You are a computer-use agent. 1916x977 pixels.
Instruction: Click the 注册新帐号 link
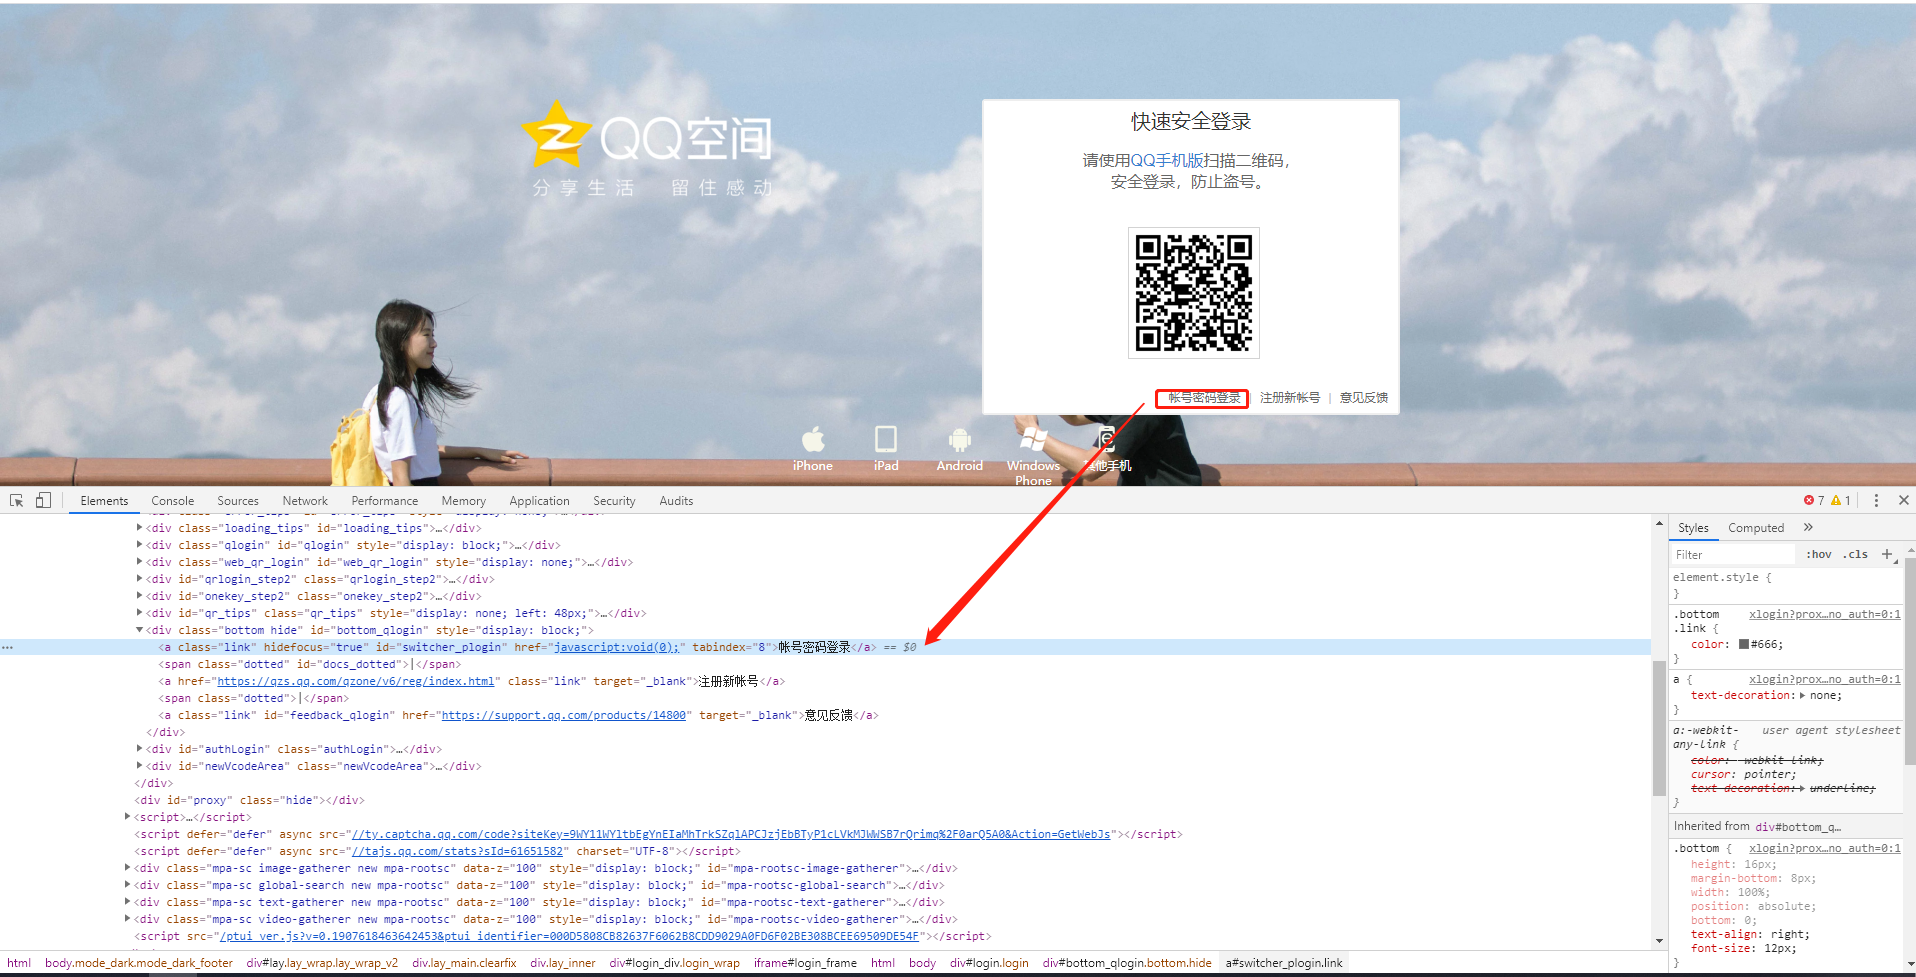pos(1290,398)
